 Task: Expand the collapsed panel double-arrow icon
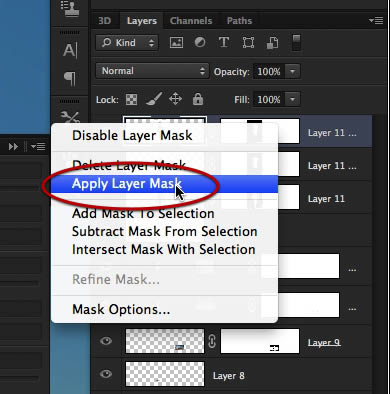tap(13, 147)
